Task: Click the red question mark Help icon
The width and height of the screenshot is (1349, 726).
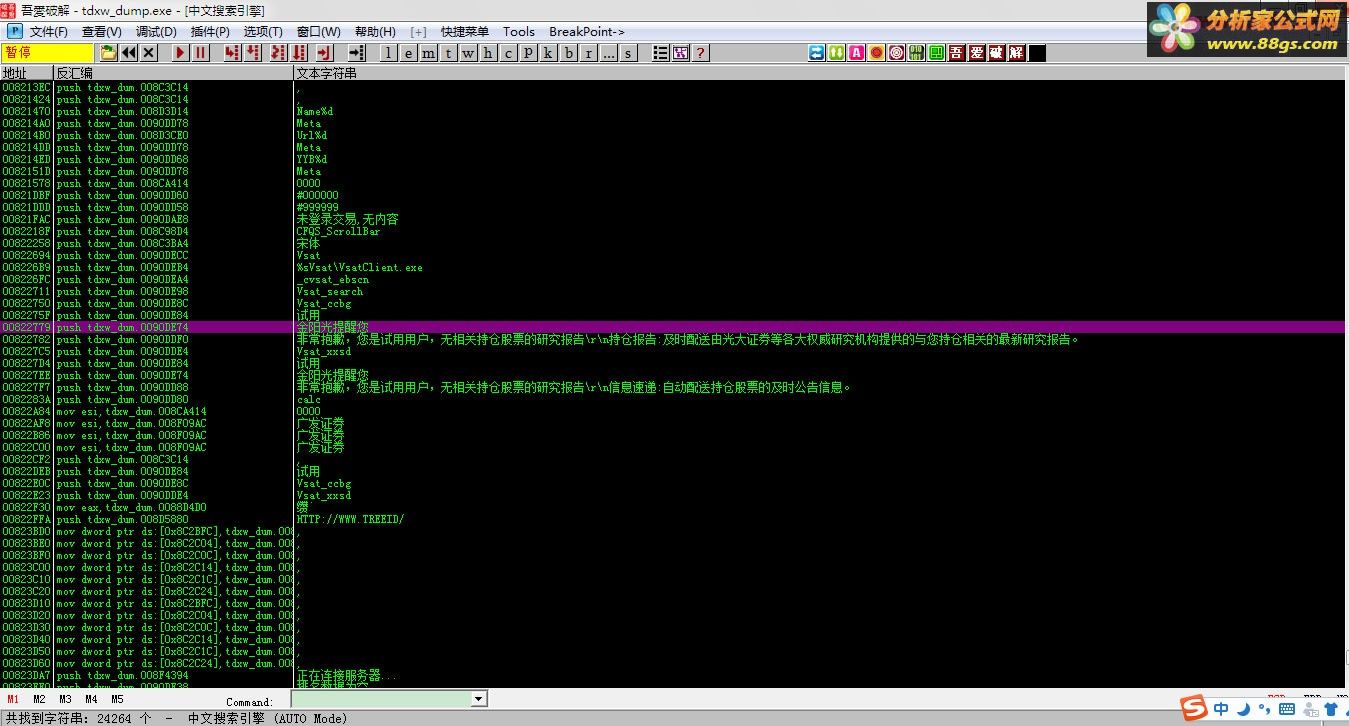Action: (x=700, y=53)
